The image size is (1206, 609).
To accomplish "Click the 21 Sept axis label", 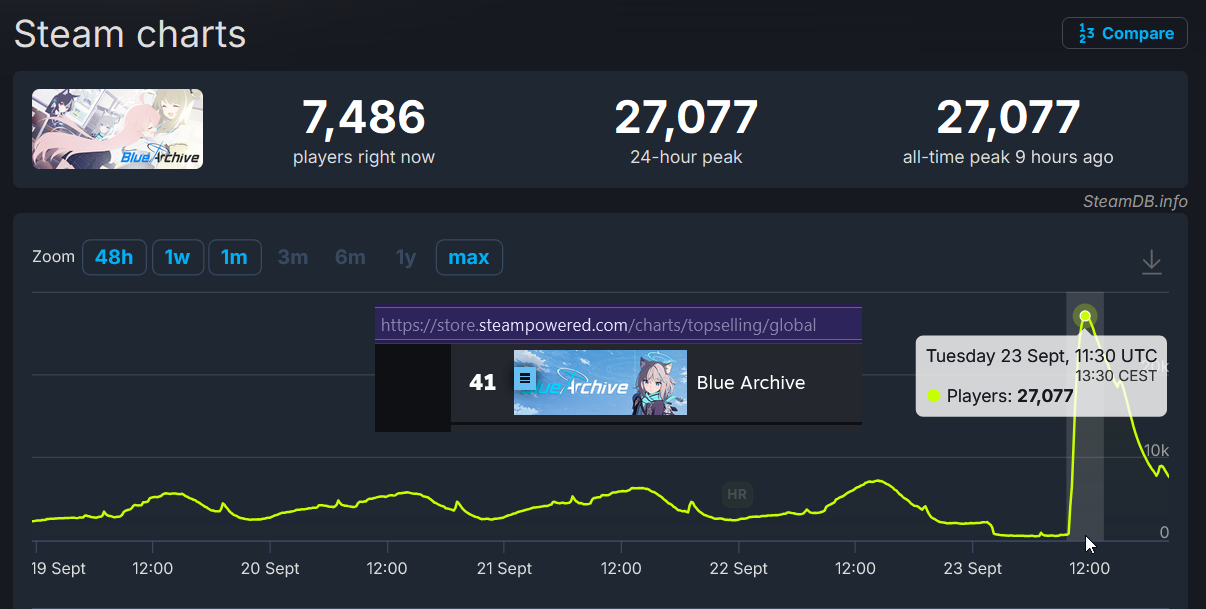I will pos(504,568).
